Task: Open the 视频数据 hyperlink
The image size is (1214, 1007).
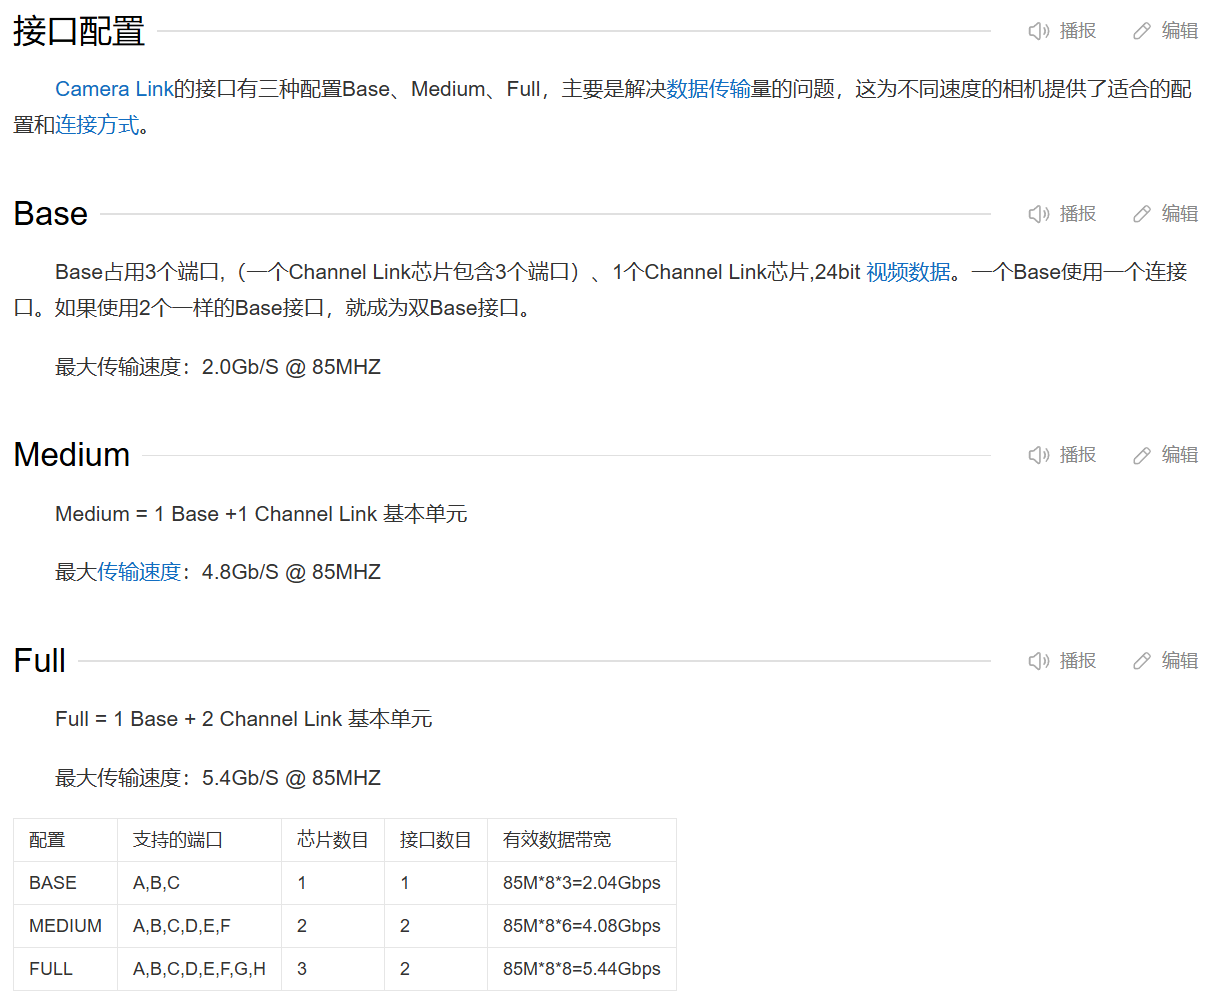Action: (908, 272)
